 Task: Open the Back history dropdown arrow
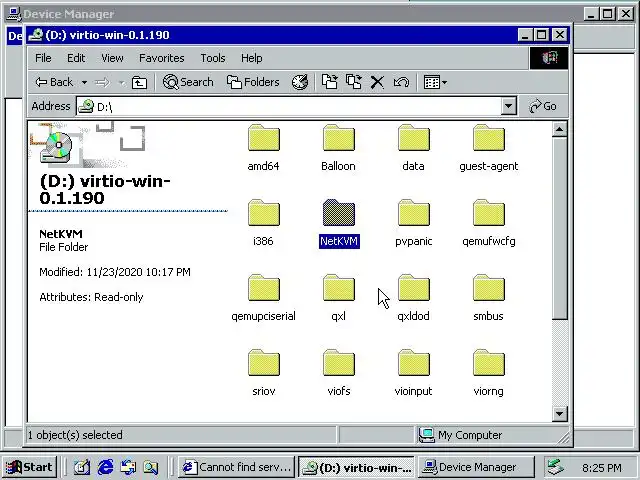(84, 82)
